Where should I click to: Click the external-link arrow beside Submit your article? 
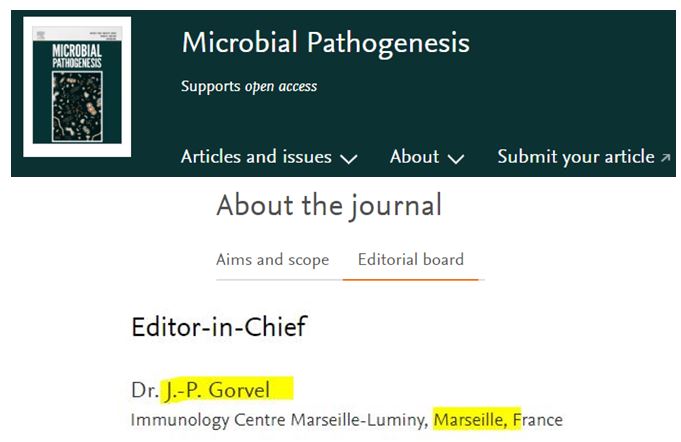click(664, 157)
